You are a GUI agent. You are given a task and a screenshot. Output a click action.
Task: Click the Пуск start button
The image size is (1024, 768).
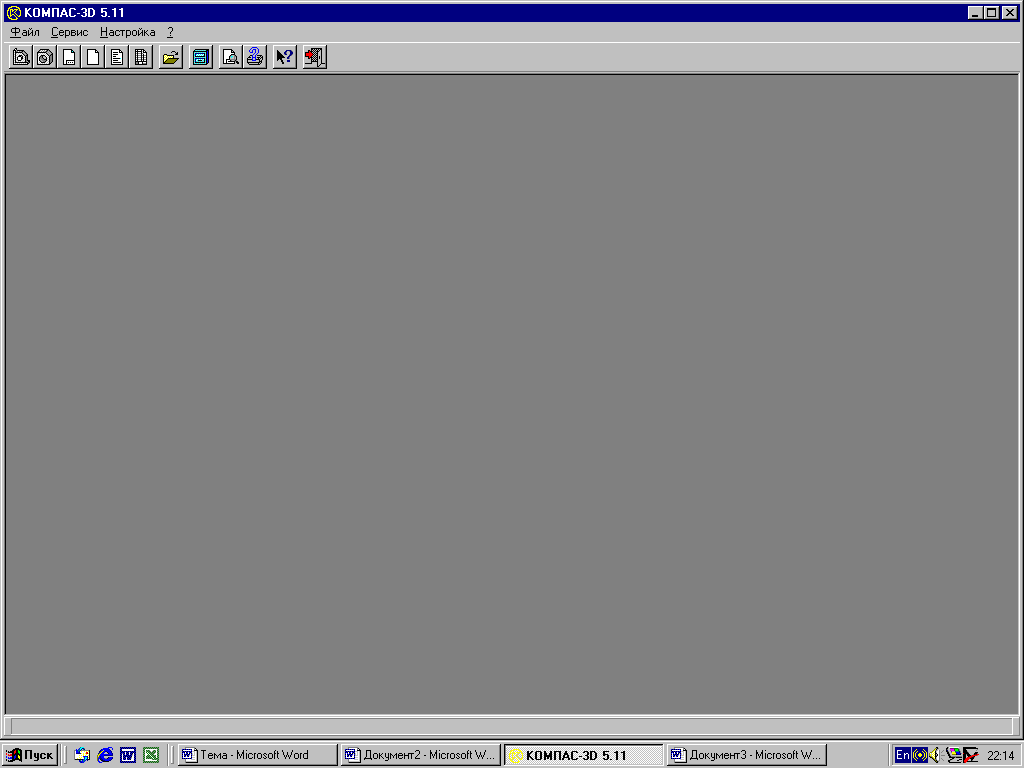[x=30, y=755]
